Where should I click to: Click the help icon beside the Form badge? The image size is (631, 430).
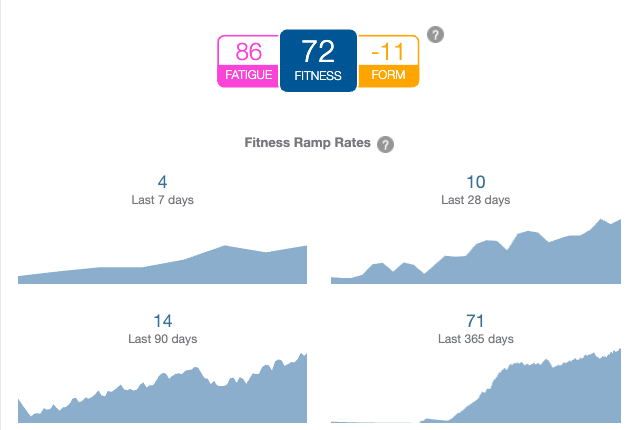click(435, 35)
